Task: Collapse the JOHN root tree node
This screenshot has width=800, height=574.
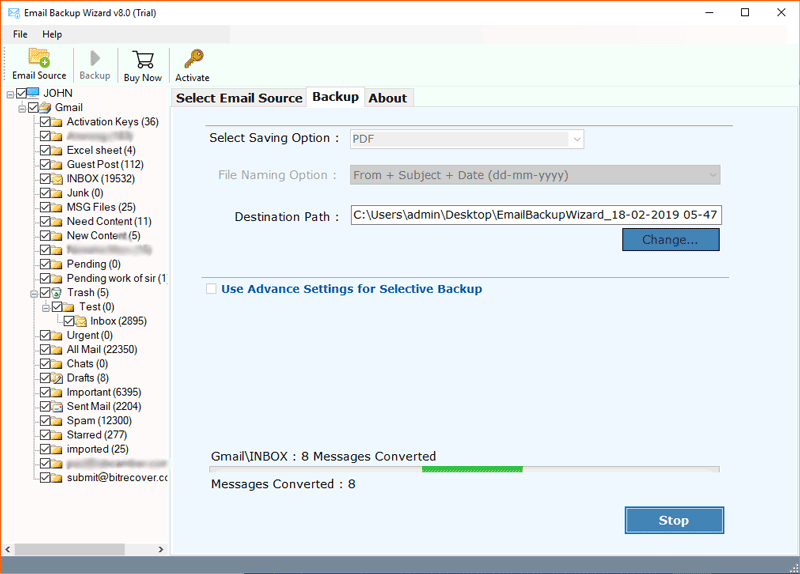Action: (10, 94)
